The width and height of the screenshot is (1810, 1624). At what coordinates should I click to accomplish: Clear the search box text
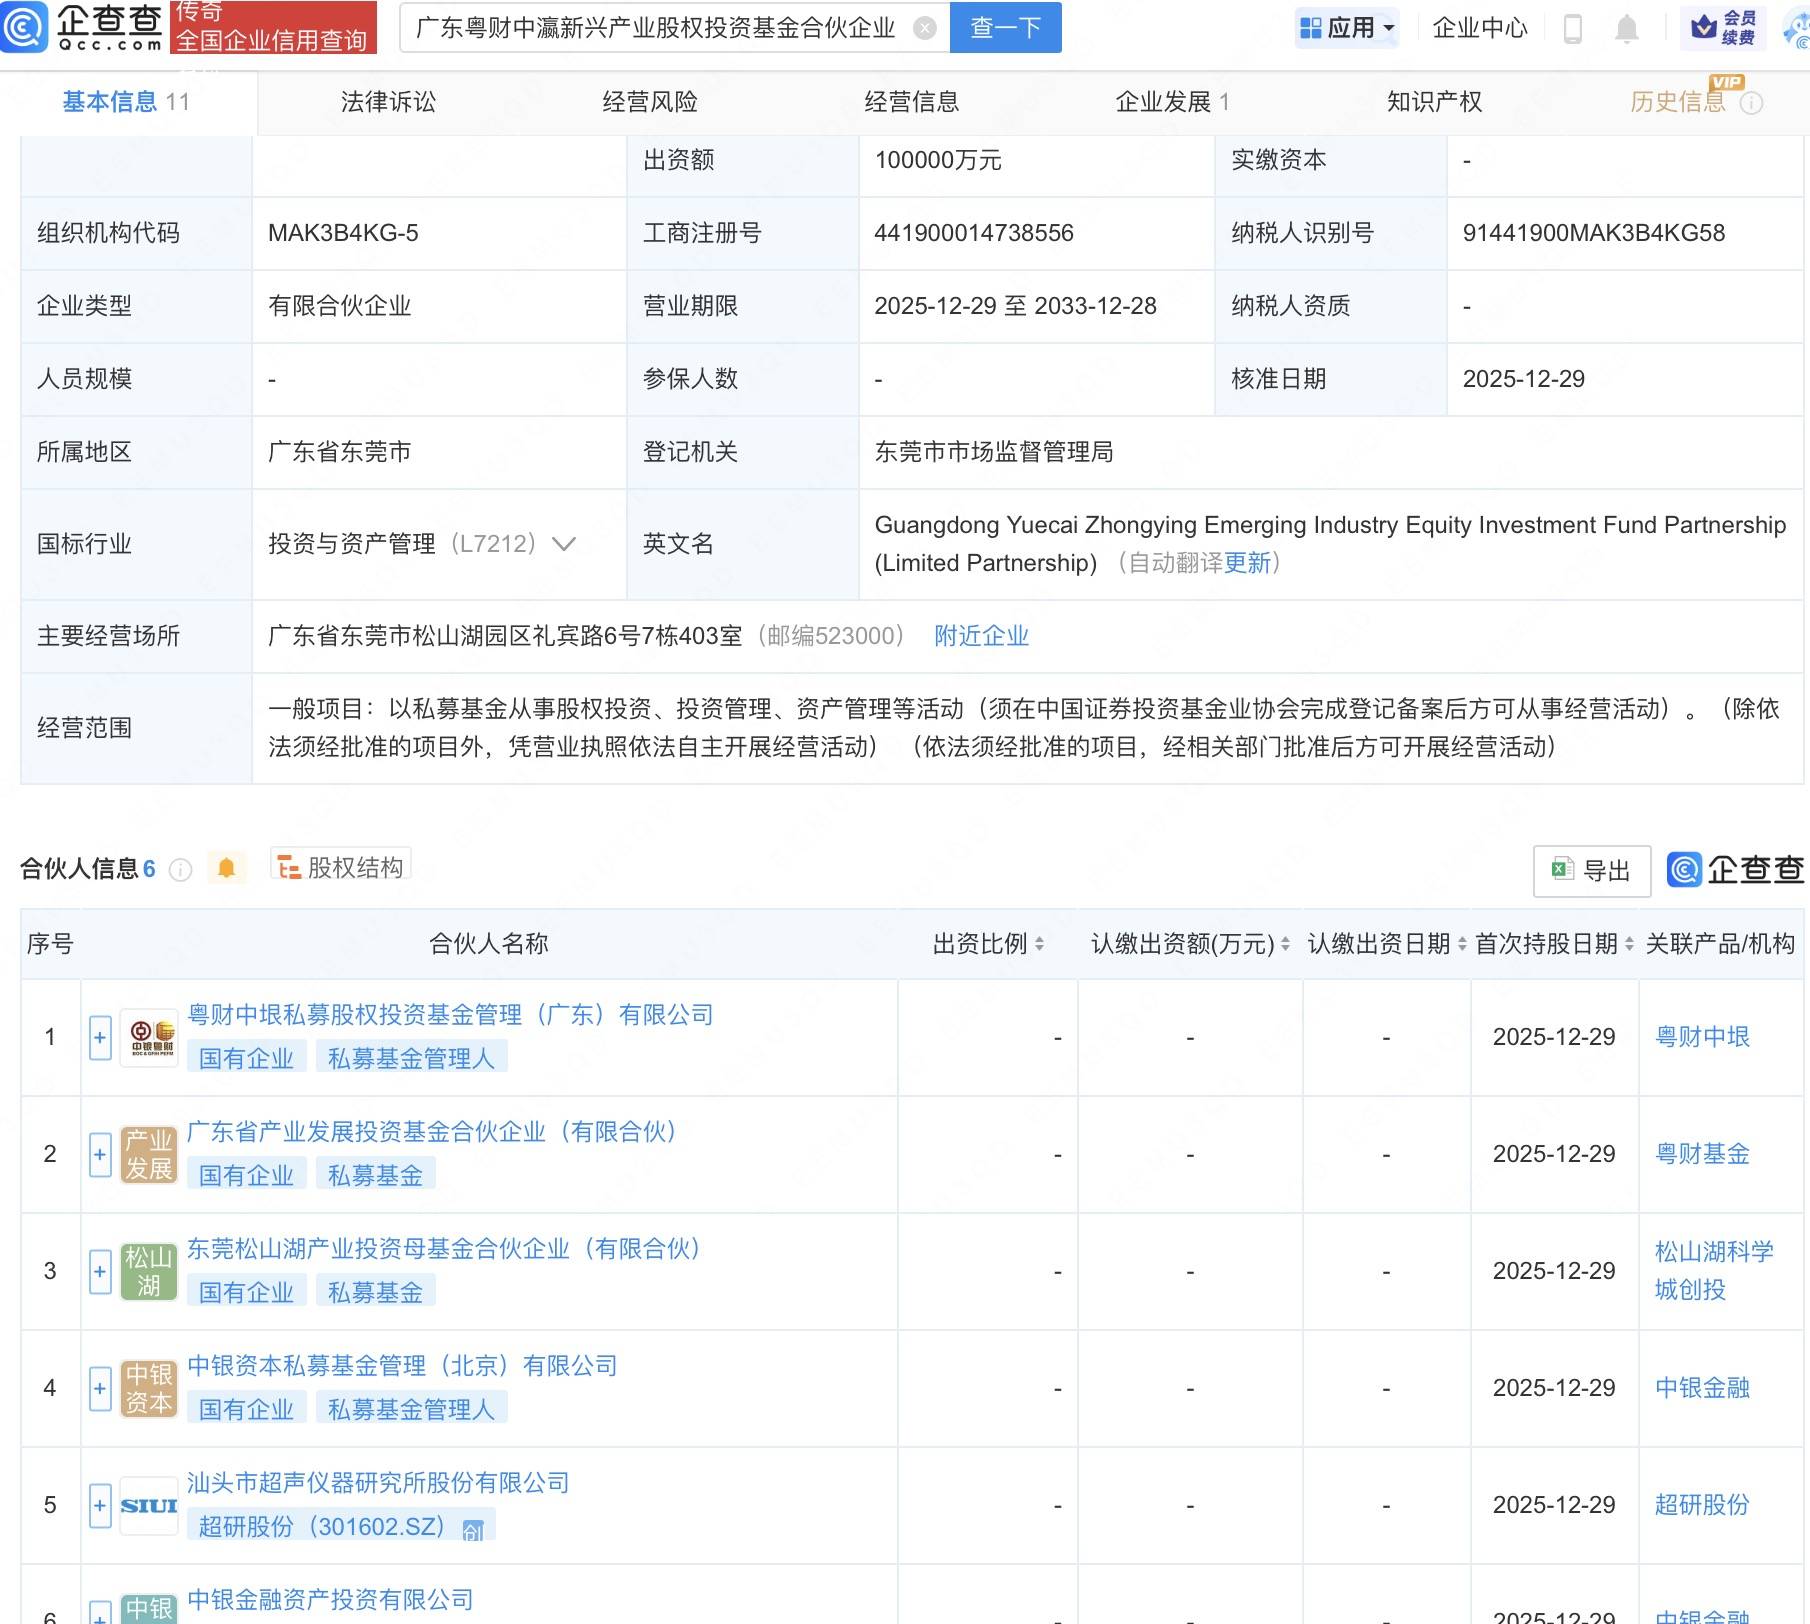coord(925,28)
